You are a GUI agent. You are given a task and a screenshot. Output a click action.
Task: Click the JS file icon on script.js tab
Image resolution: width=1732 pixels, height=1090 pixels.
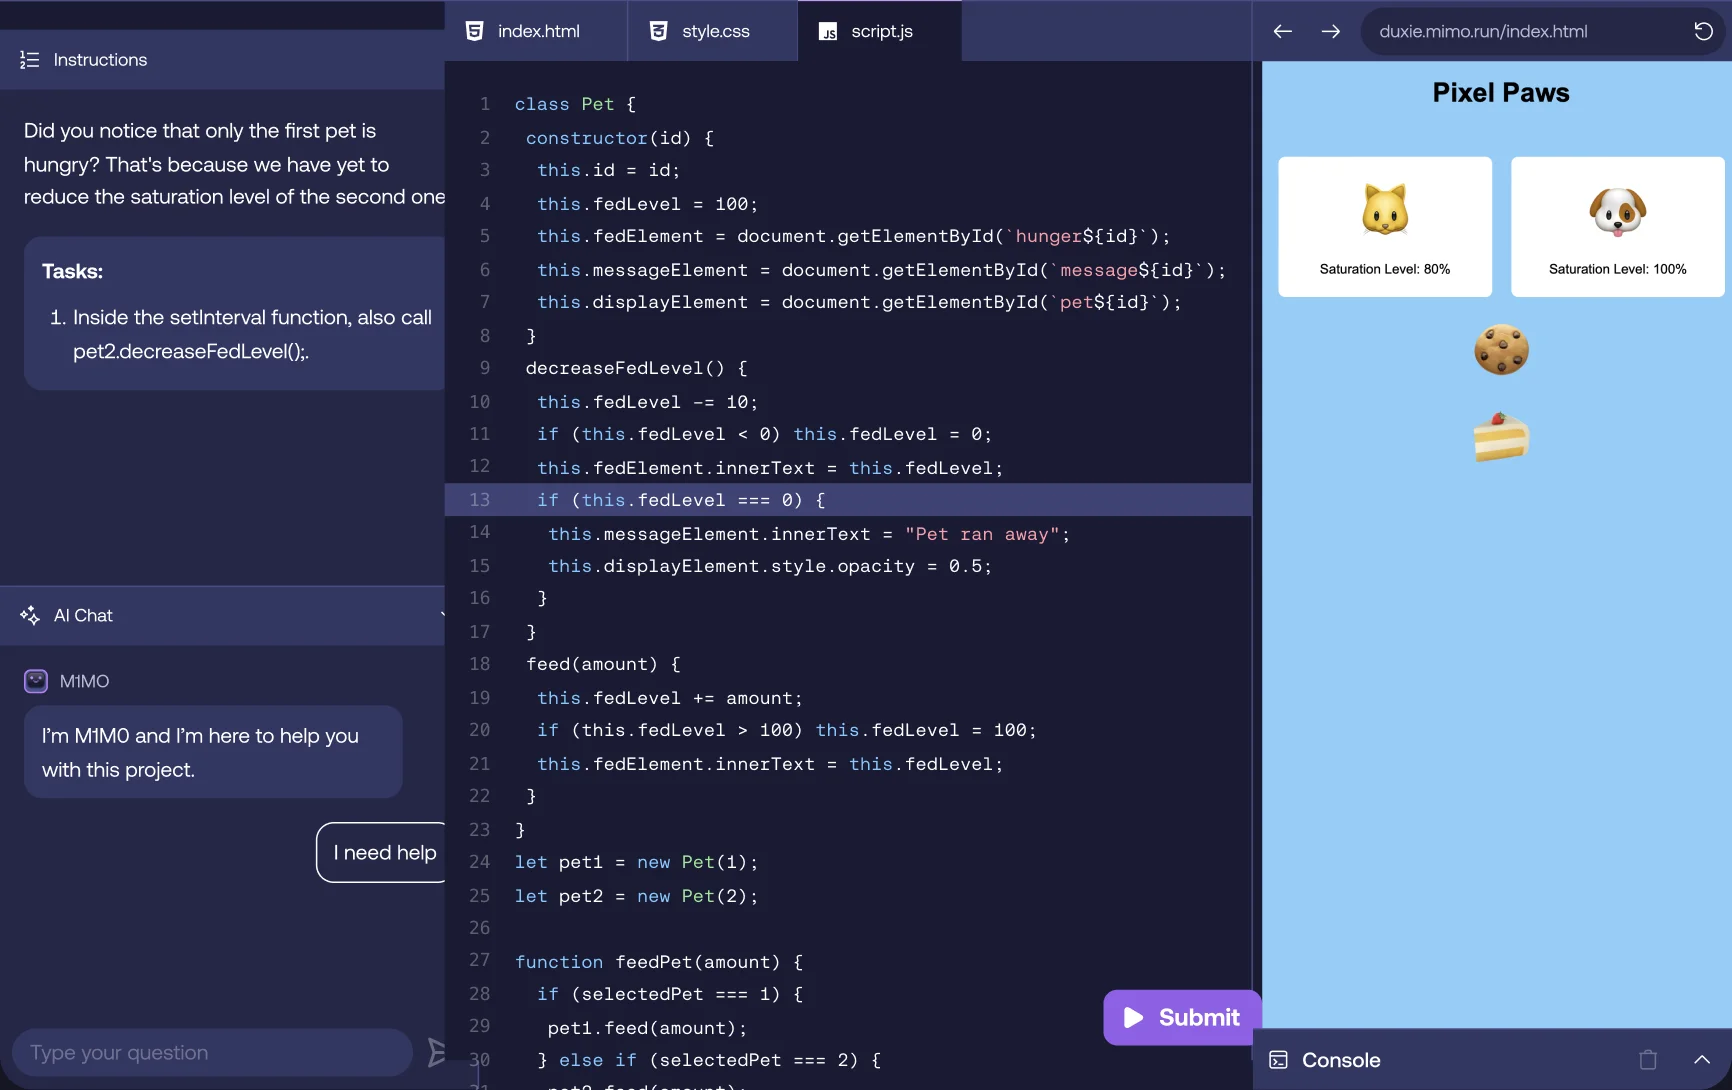tap(828, 32)
